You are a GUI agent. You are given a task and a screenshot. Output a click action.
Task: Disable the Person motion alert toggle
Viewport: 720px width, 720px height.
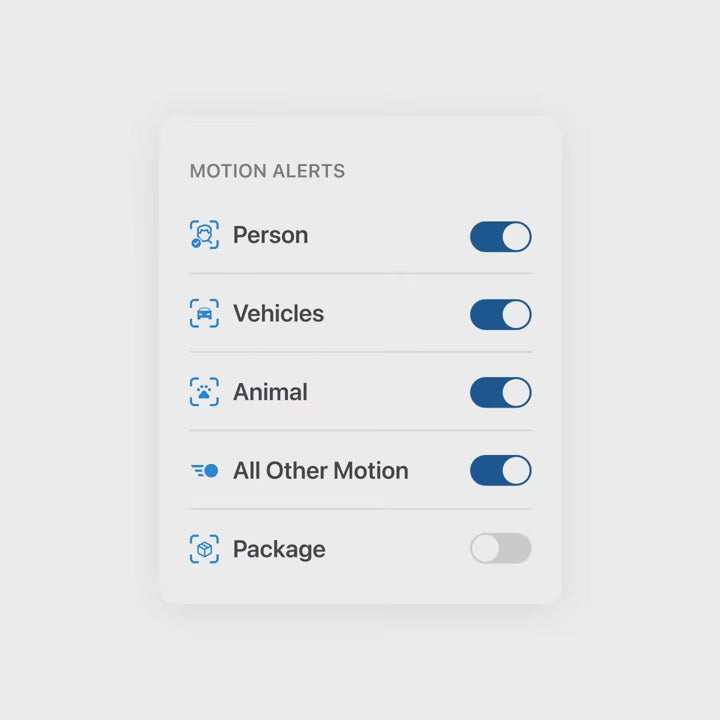coord(500,236)
